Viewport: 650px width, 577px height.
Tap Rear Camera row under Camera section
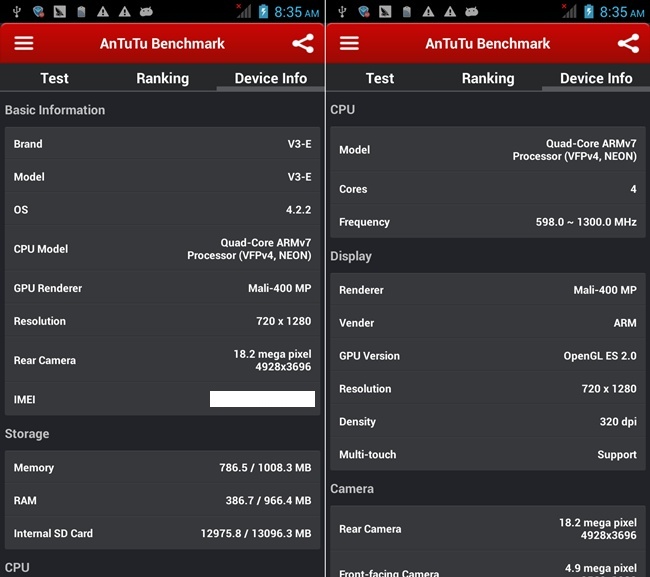tap(488, 529)
